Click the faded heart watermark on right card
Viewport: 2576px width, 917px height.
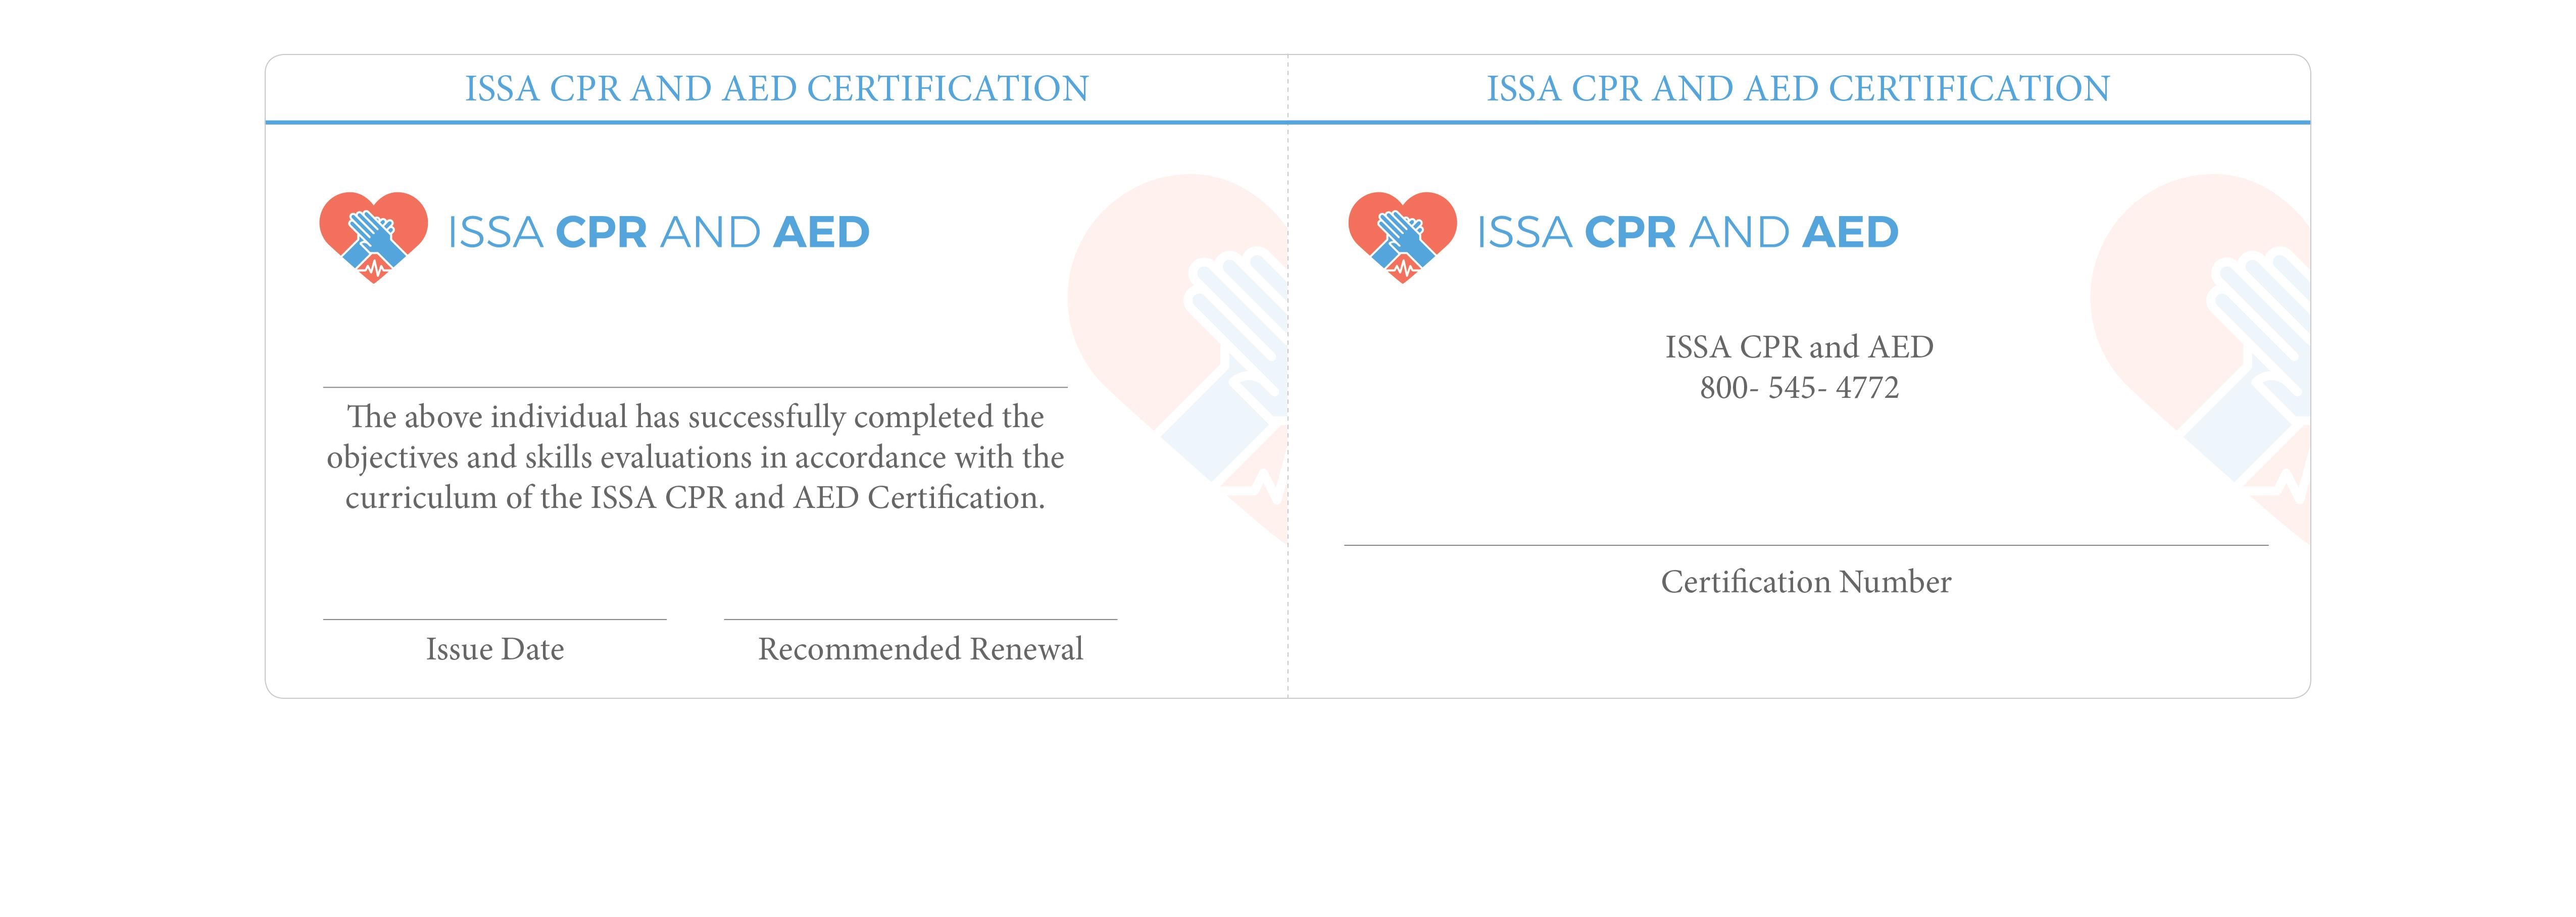(2200, 358)
